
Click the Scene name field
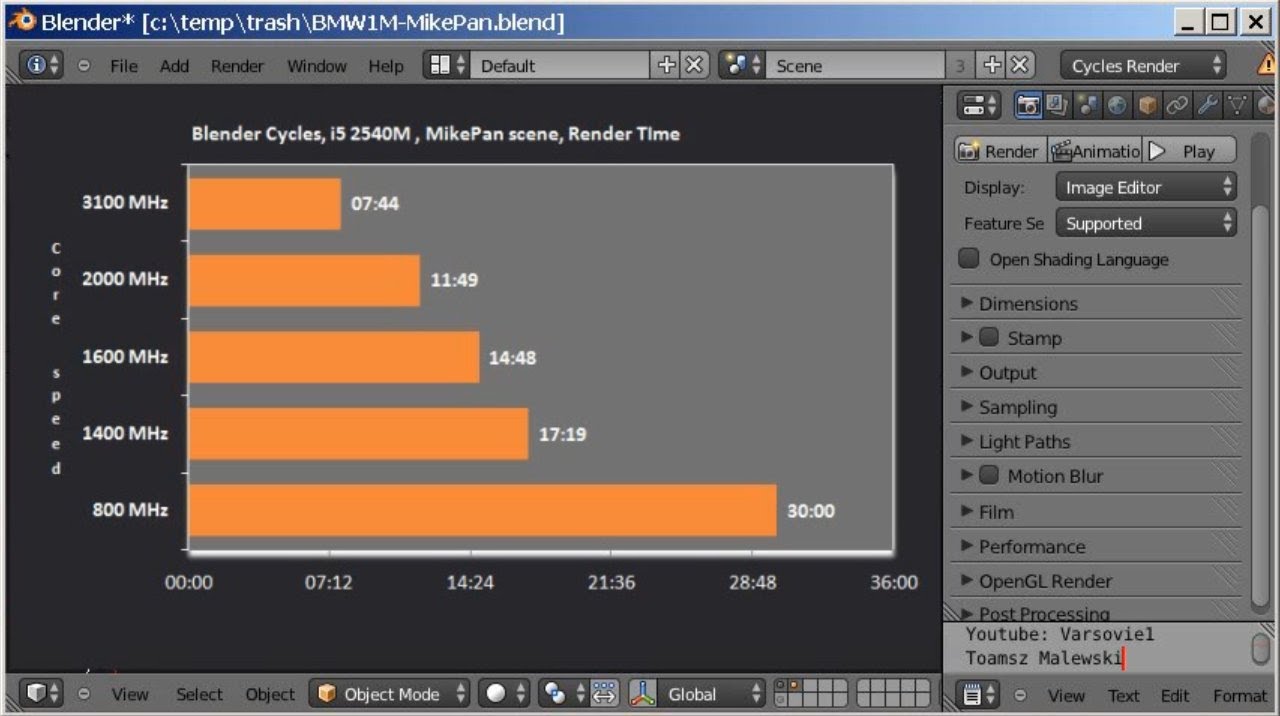[855, 66]
